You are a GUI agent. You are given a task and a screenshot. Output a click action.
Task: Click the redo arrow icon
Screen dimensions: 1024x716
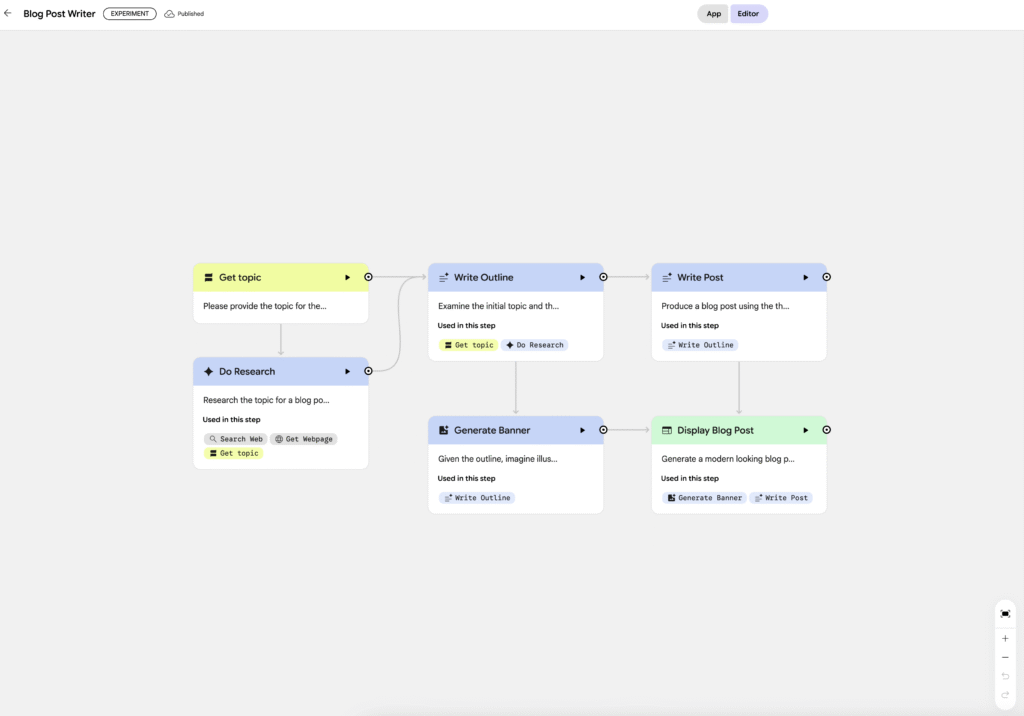1005,694
